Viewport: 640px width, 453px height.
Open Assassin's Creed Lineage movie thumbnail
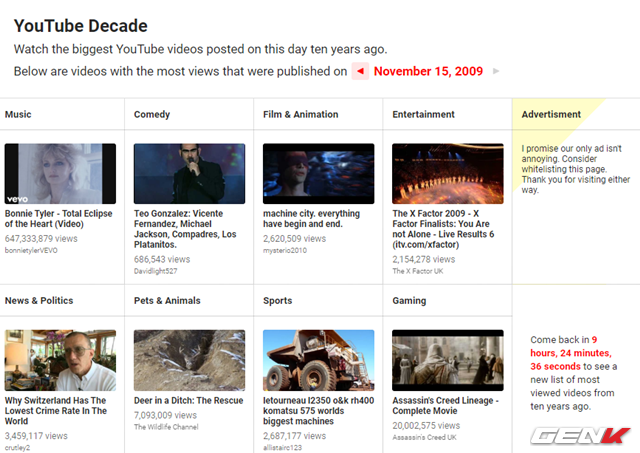click(447, 360)
